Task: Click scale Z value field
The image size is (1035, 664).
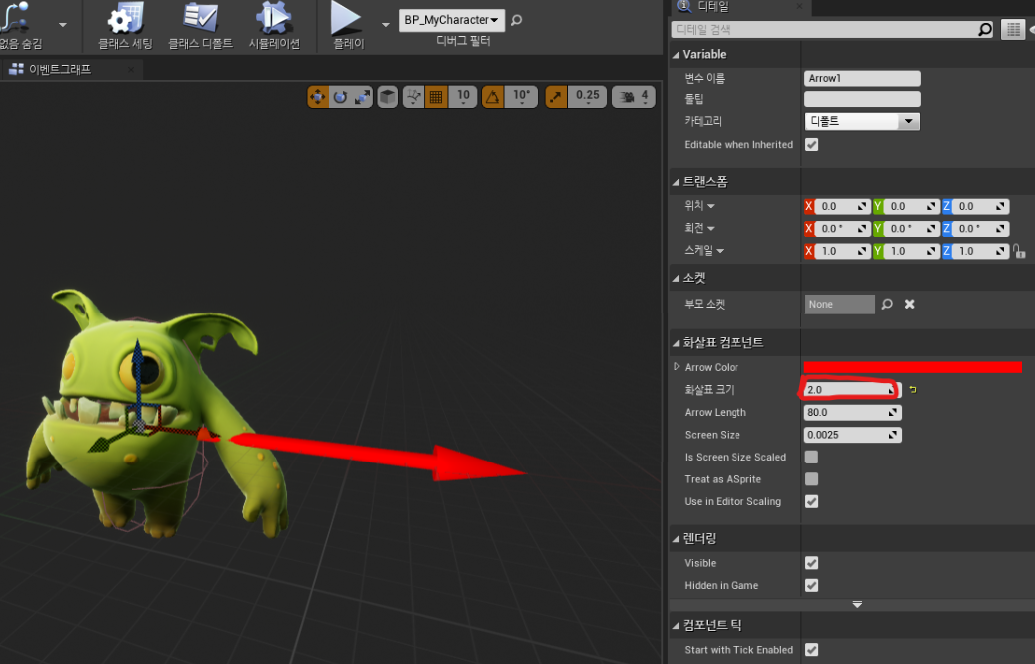Action: point(981,251)
